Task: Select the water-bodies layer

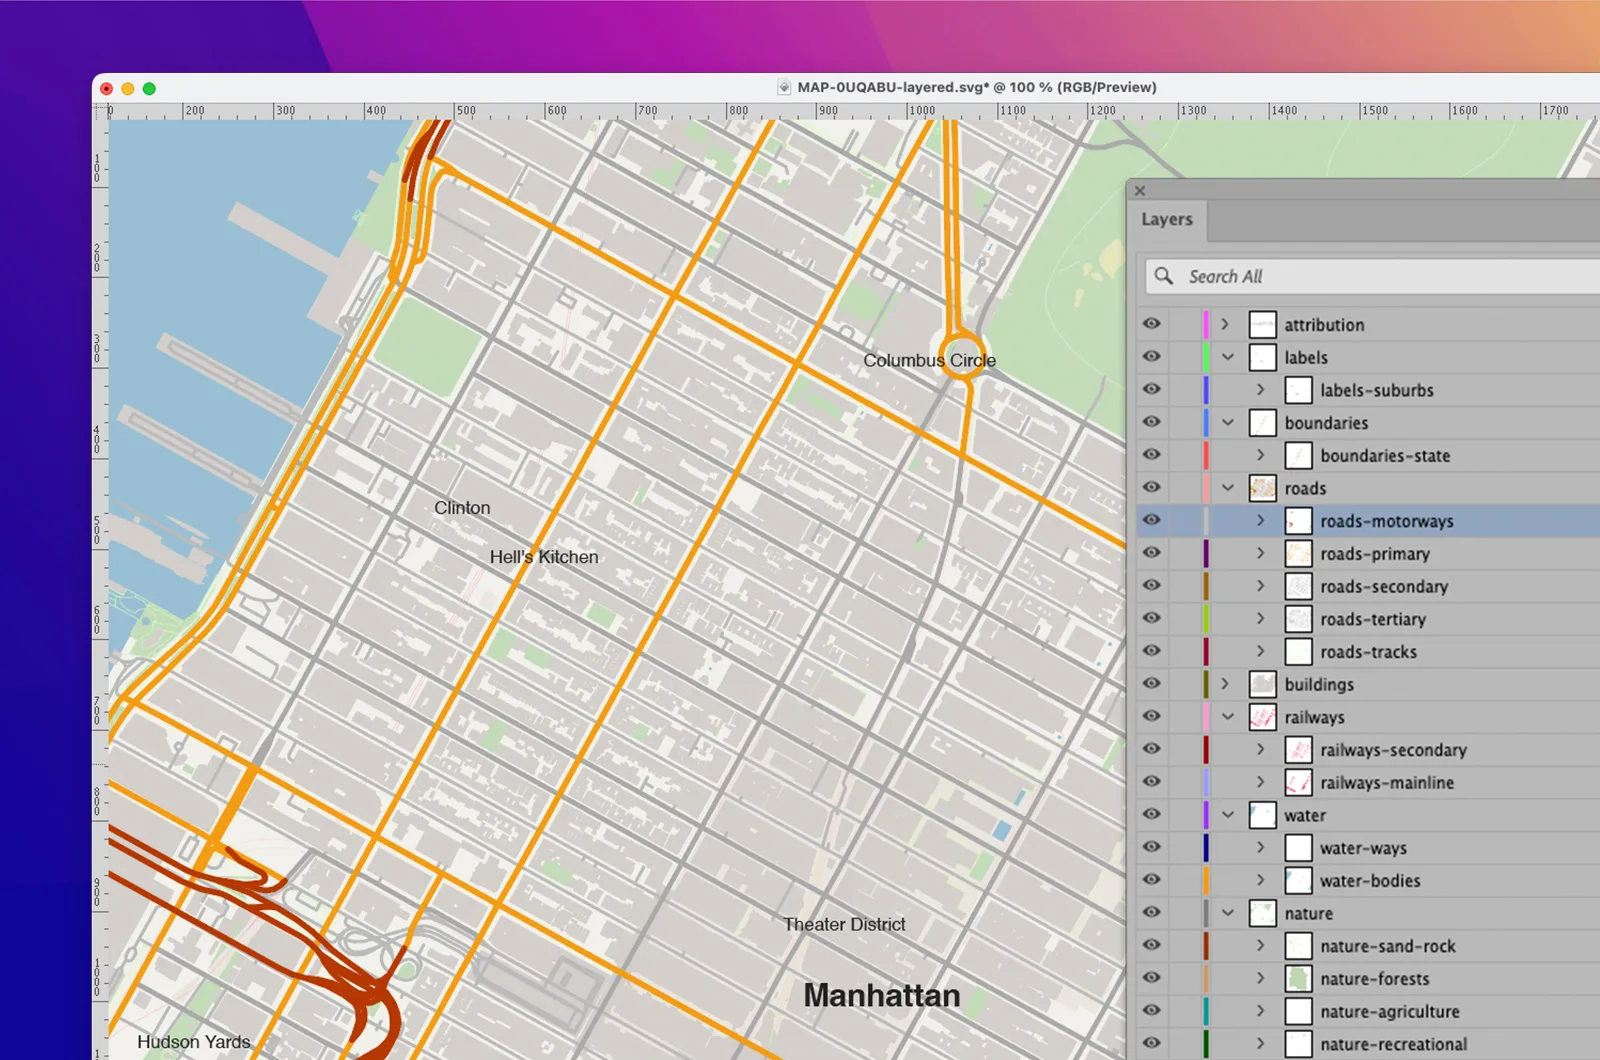Action: pos(1368,881)
